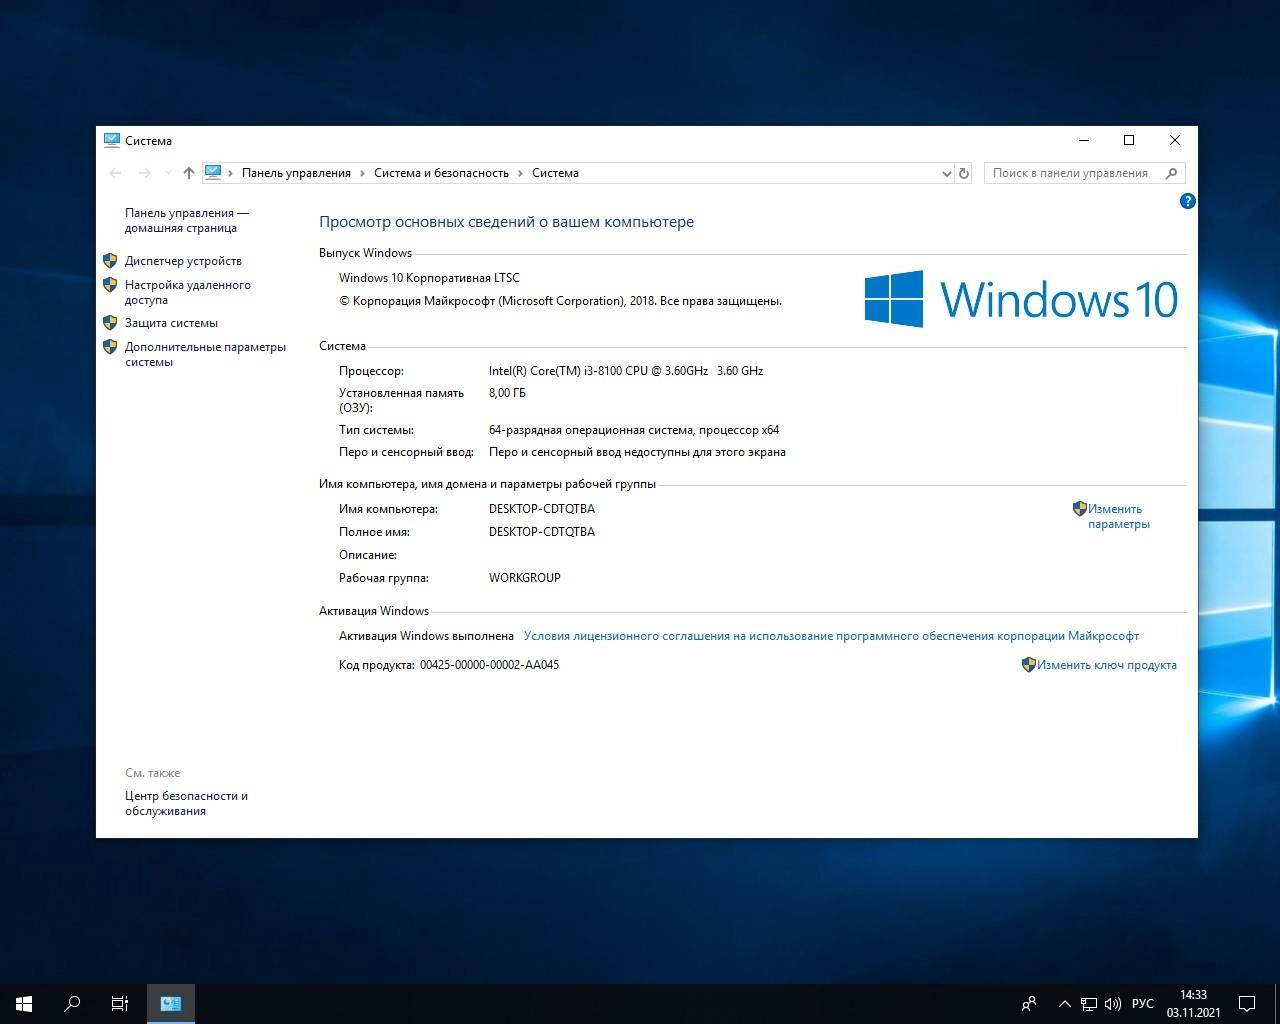Viewport: 1280px width, 1024px height.
Task: Refresh the Control Panel page
Action: (x=964, y=173)
